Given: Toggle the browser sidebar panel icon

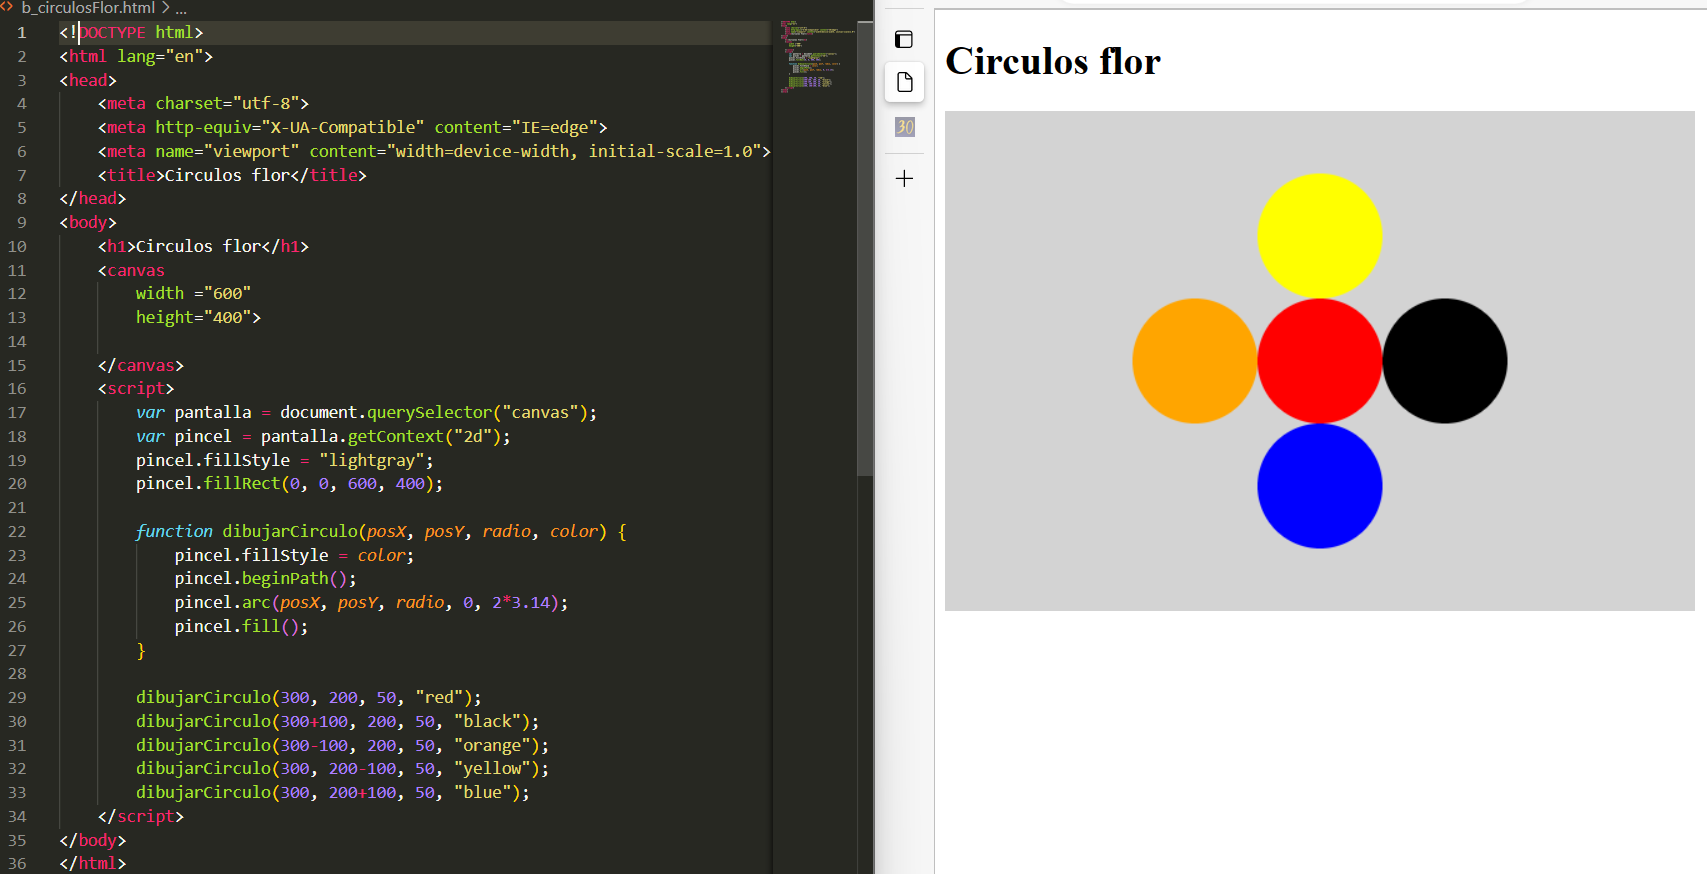Looking at the screenshot, I should (x=904, y=39).
